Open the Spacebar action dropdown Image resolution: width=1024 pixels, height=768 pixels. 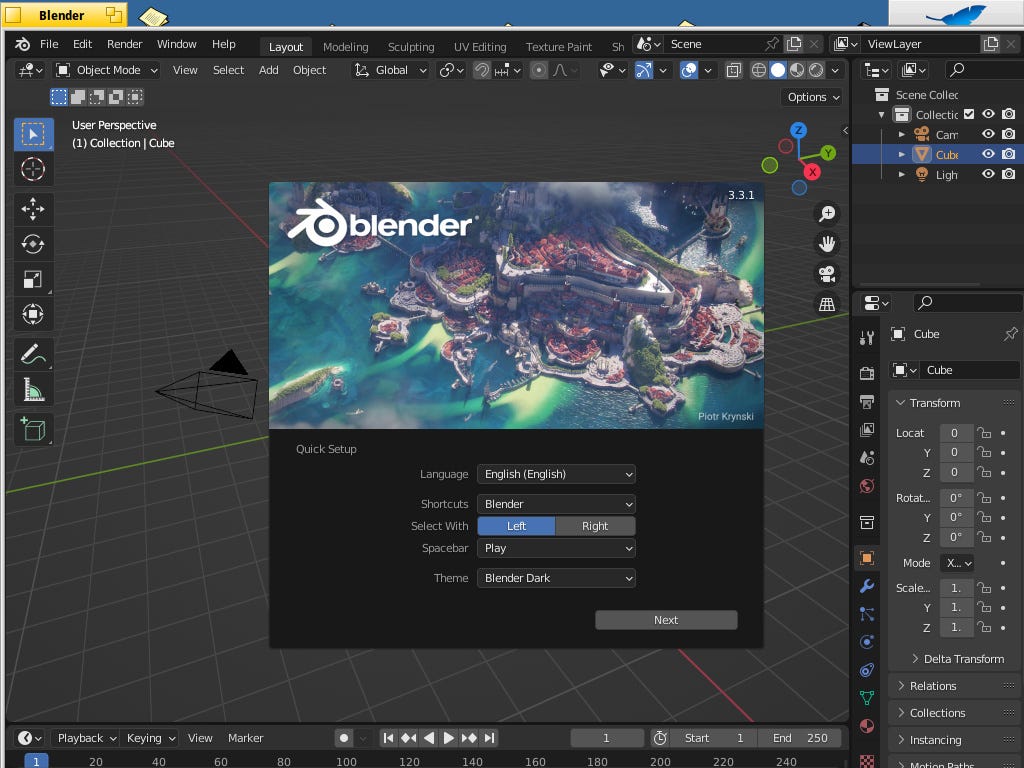pos(556,549)
